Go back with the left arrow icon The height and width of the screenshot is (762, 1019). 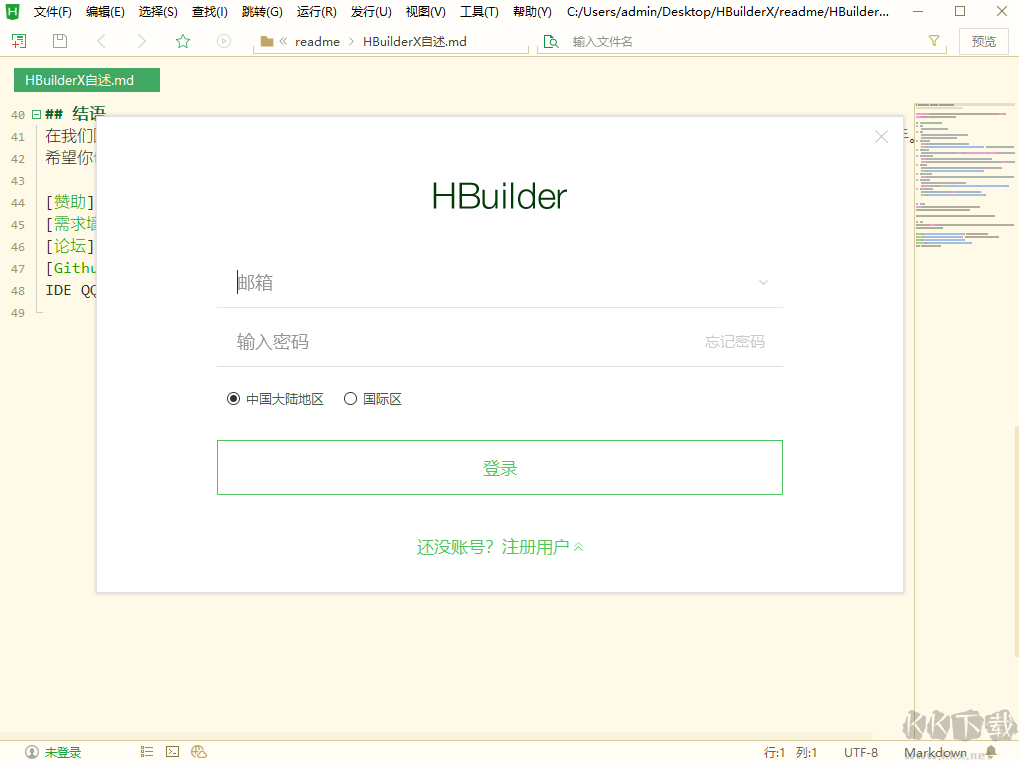click(x=101, y=41)
